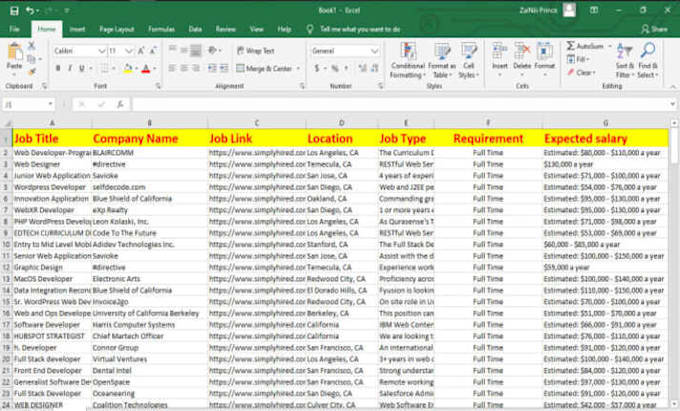Toggle Underline formatting
Viewport: 680px width, 411px height.
click(x=82, y=68)
